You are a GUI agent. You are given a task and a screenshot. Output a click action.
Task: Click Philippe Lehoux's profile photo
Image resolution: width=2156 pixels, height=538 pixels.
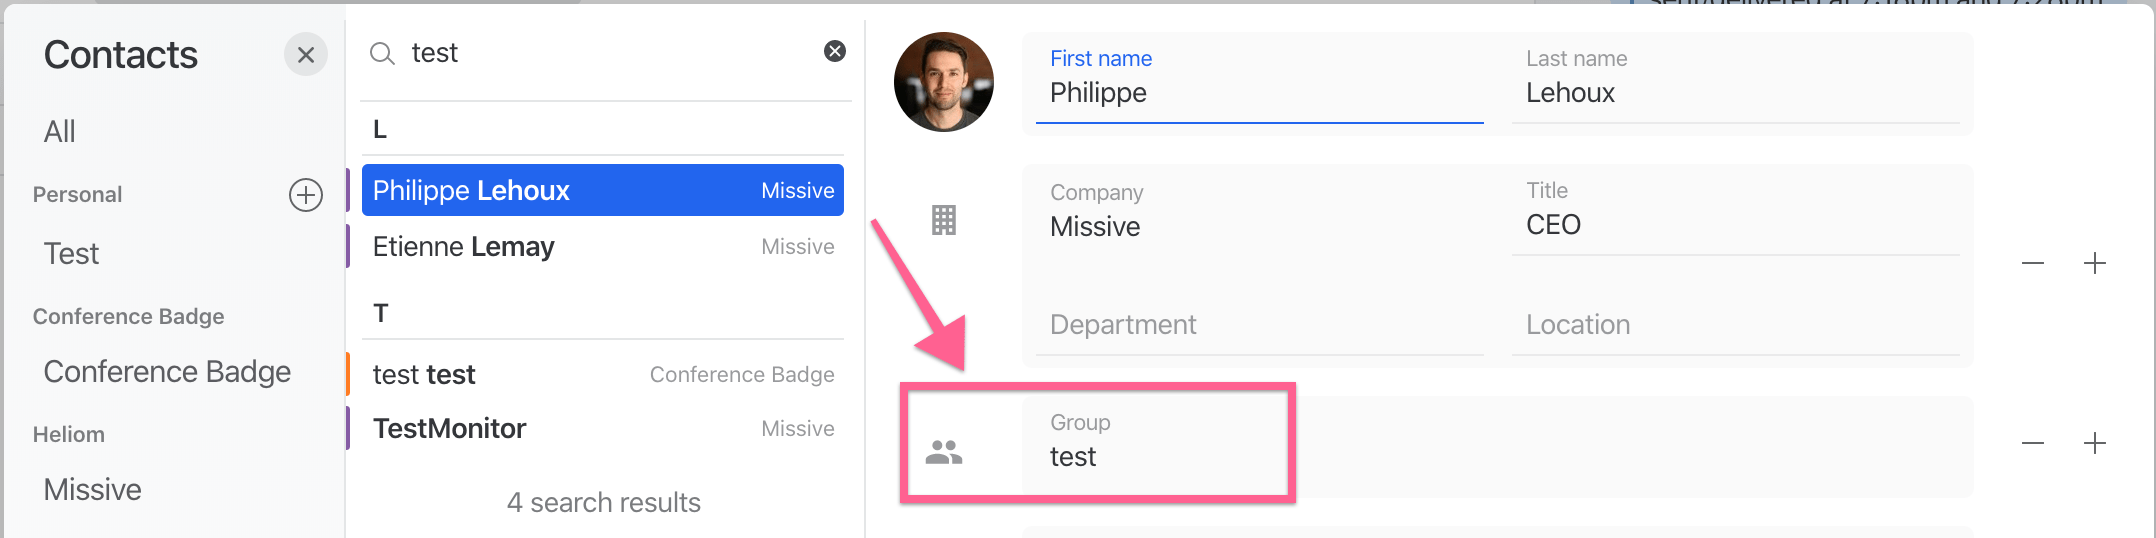pos(944,82)
